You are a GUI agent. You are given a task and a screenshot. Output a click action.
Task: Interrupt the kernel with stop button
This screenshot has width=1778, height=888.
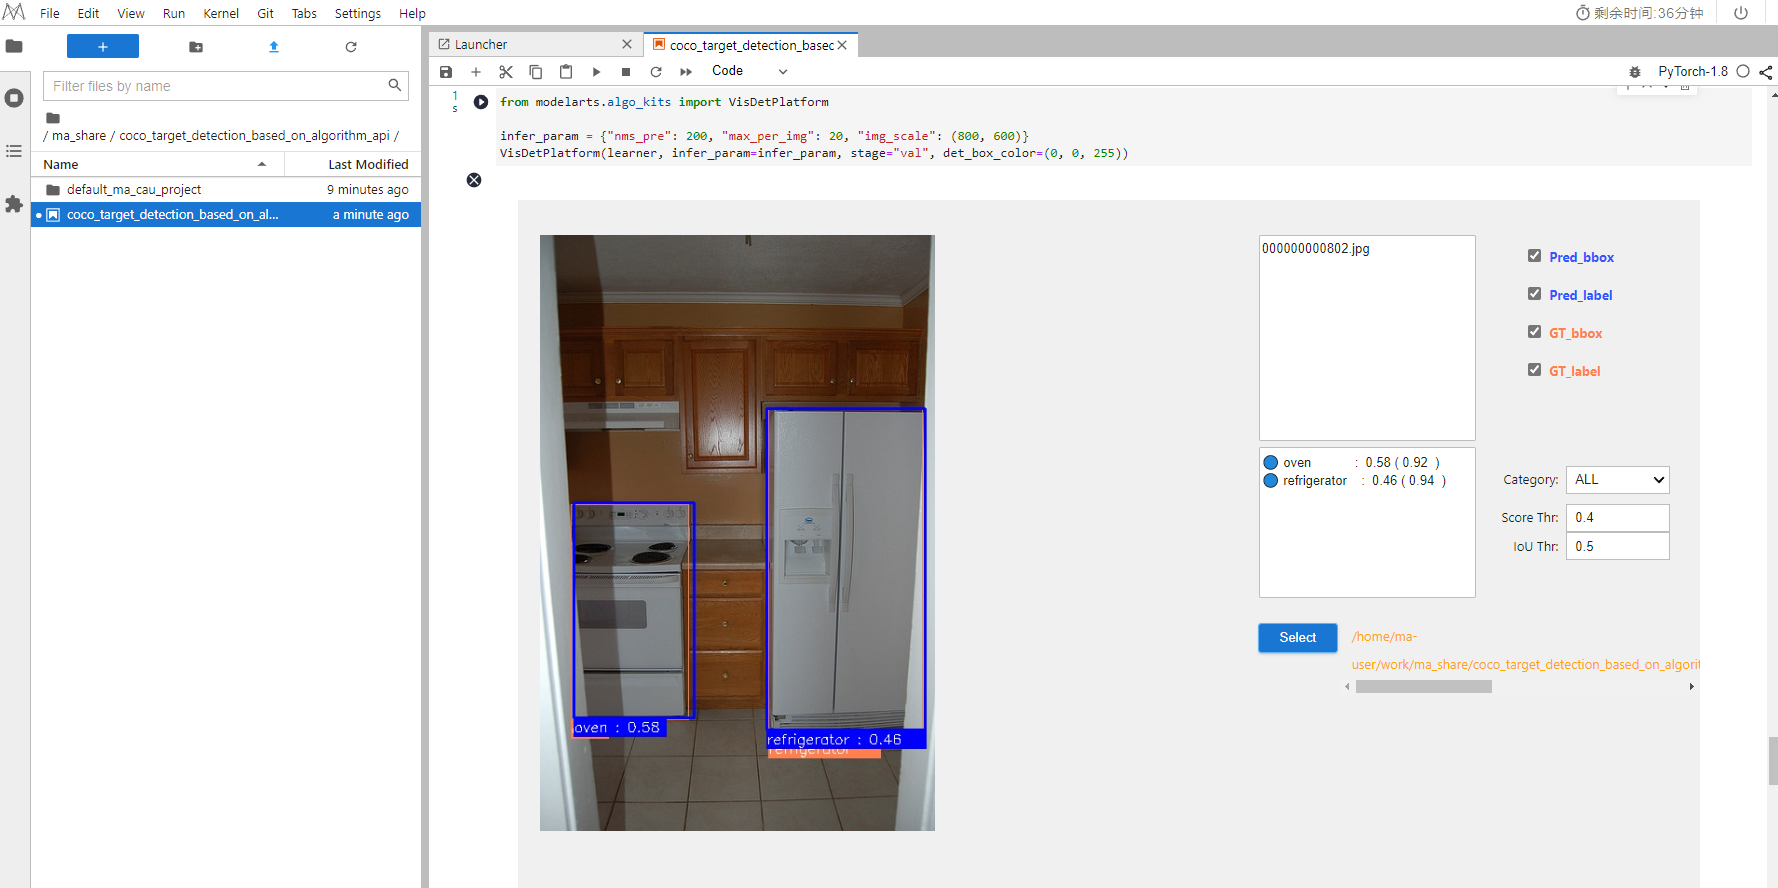click(626, 72)
